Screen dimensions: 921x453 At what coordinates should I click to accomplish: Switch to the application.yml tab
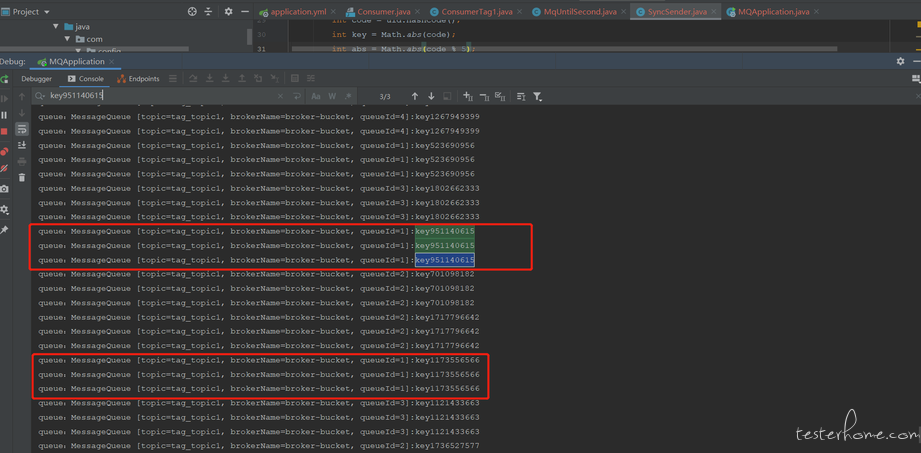(x=298, y=11)
